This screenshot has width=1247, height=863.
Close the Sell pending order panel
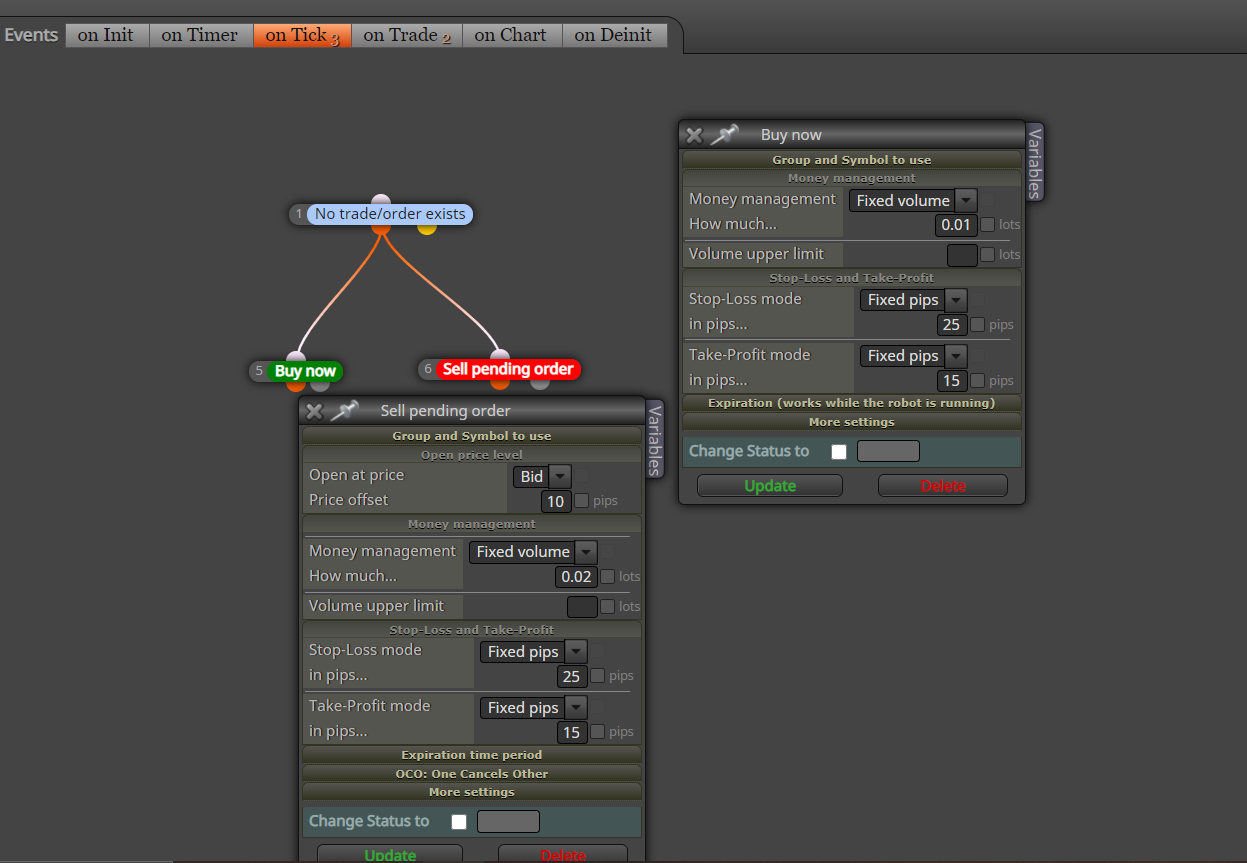pyautogui.click(x=314, y=411)
